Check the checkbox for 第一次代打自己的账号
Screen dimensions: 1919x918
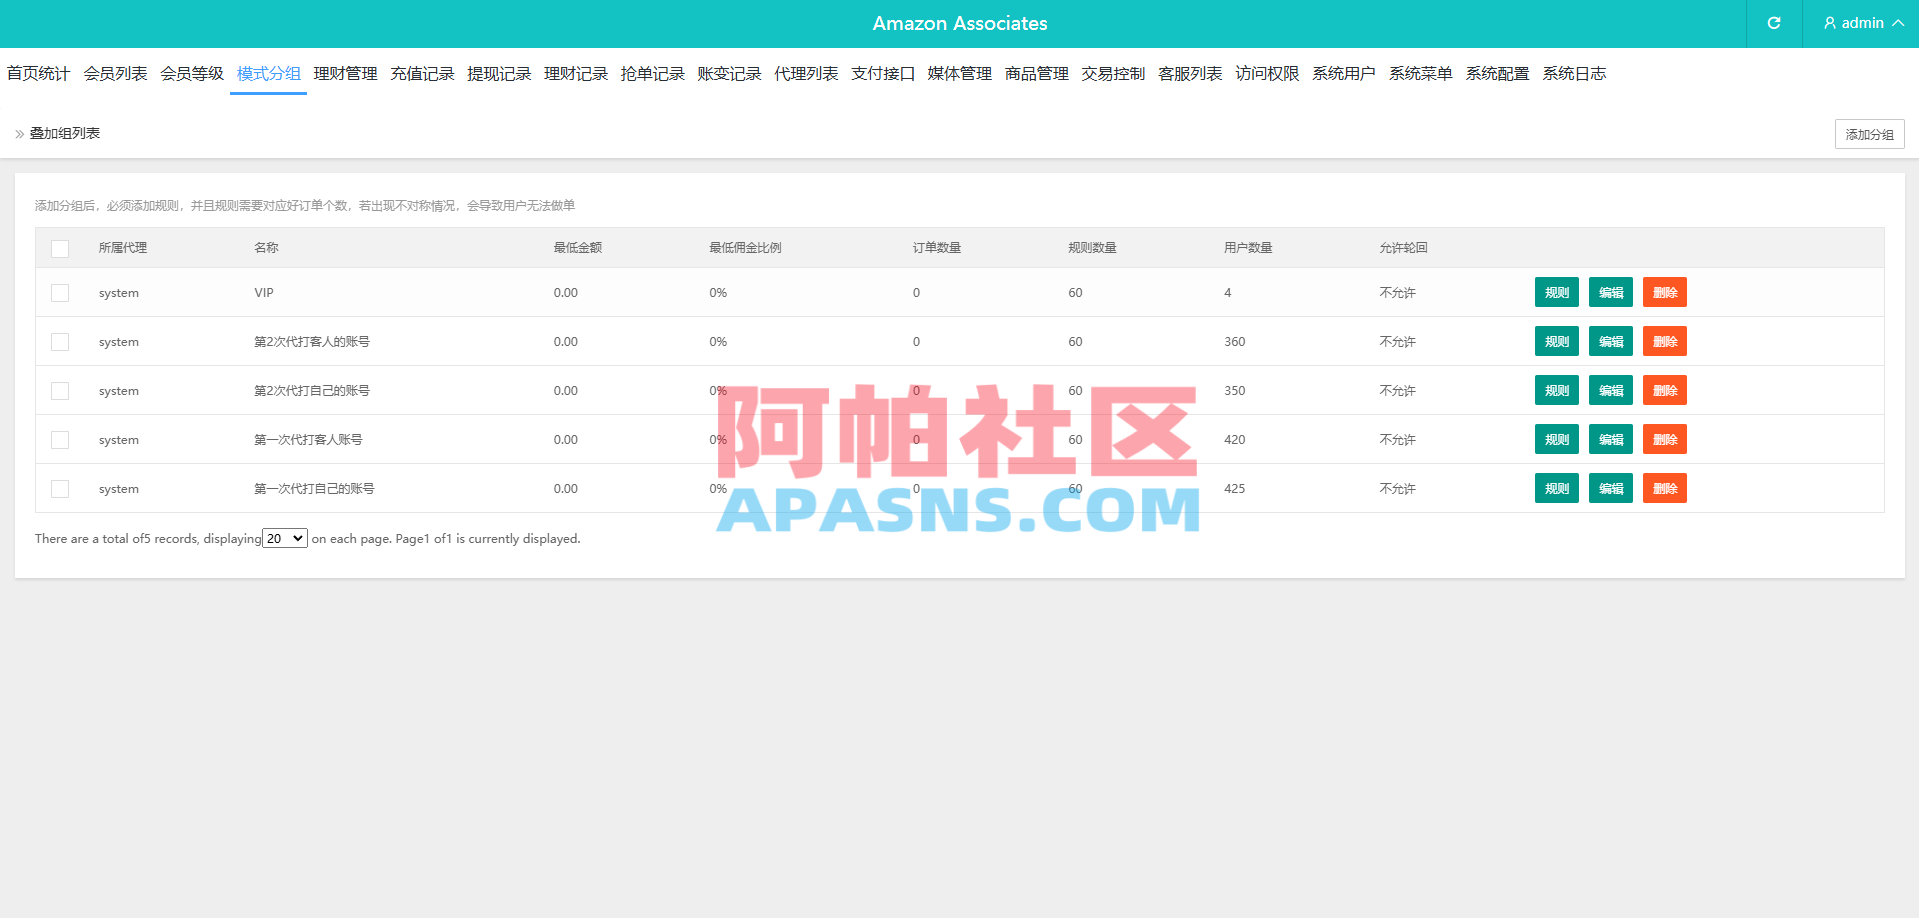tap(60, 488)
